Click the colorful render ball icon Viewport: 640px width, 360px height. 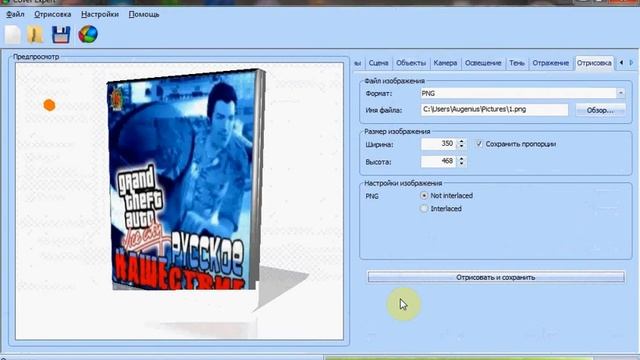pos(88,34)
